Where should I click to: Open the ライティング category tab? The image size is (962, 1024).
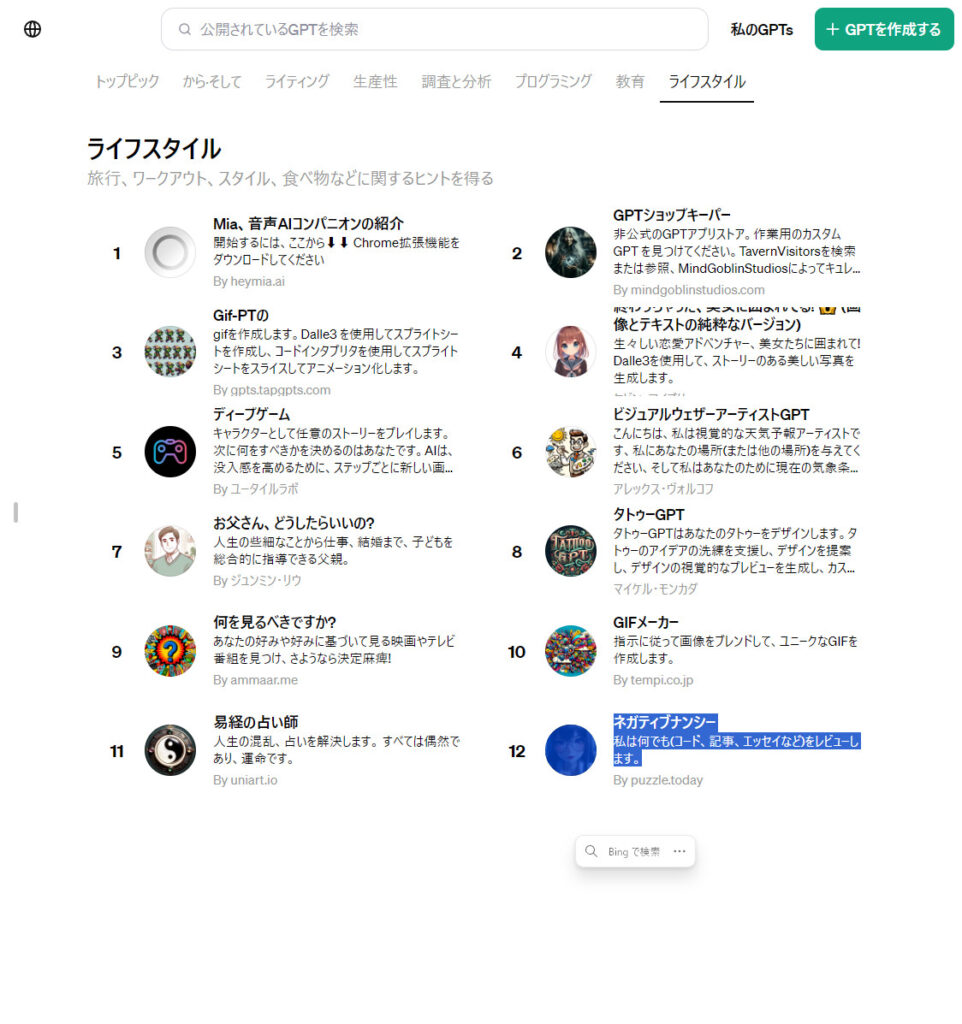(297, 82)
